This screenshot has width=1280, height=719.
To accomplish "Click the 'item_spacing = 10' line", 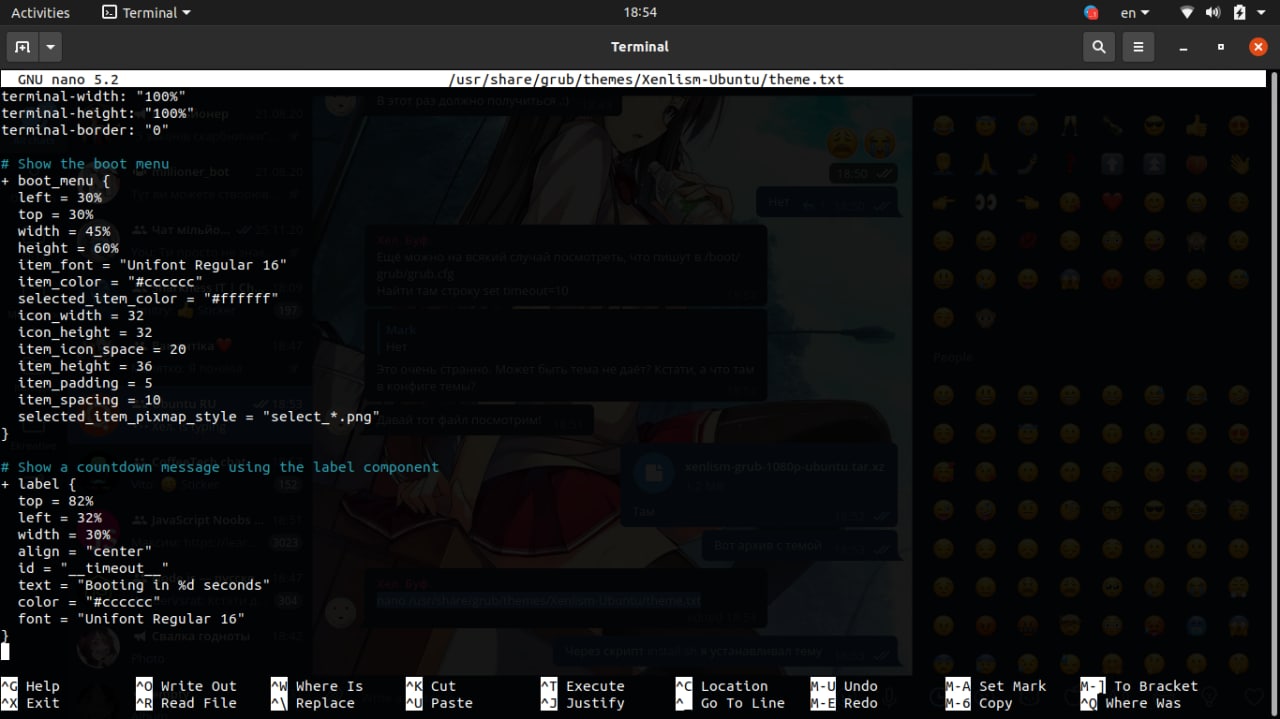I will (x=89, y=400).
